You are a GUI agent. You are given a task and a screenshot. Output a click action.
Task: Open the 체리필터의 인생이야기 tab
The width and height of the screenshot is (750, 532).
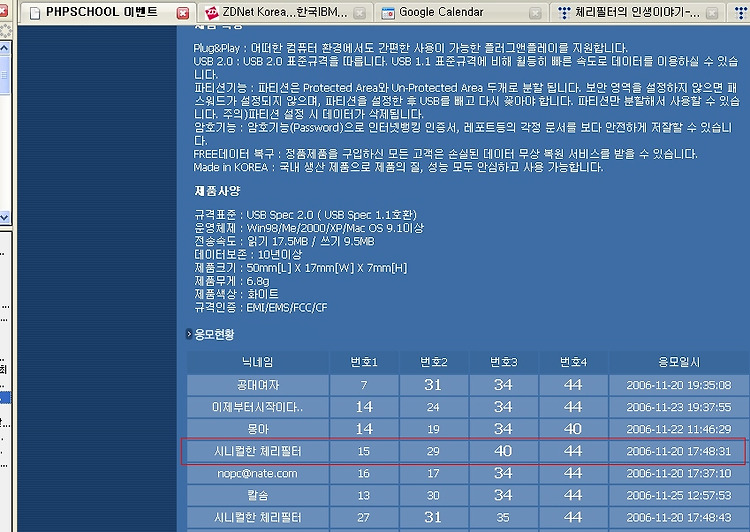tap(638, 12)
